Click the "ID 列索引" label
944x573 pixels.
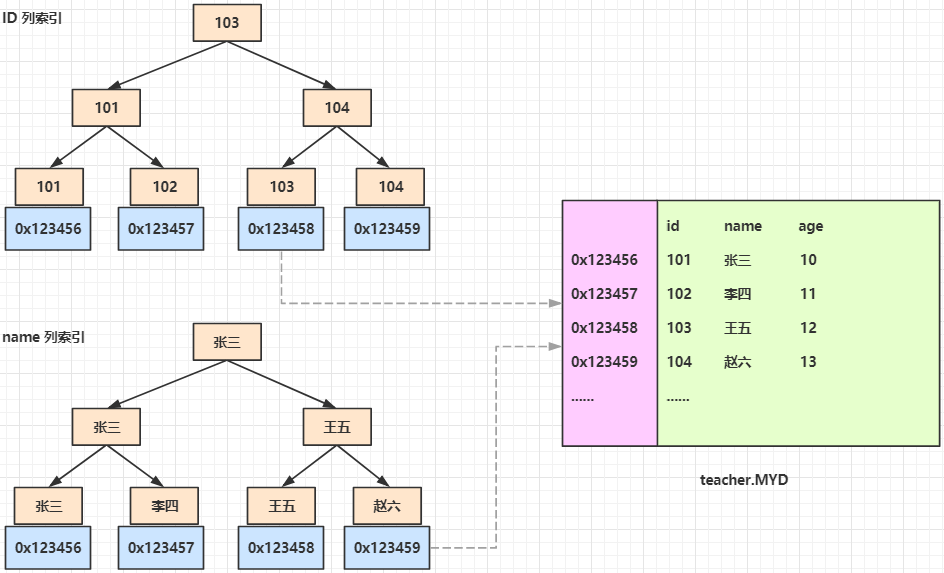coord(32,18)
